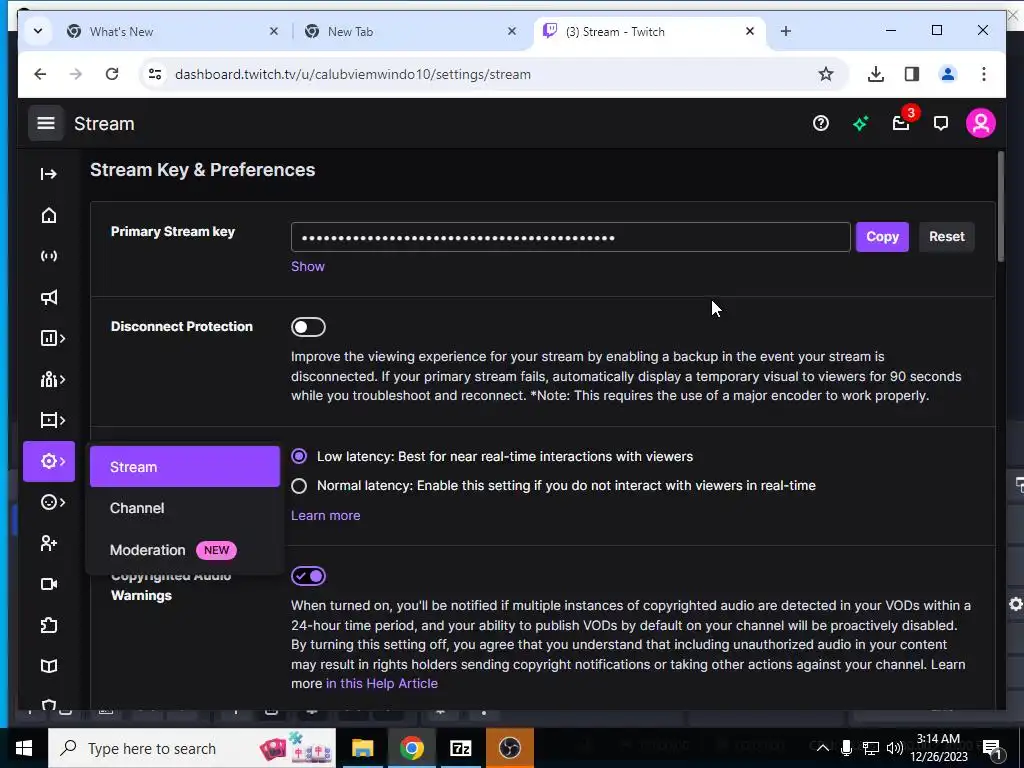Open Chrome three-dot menu

point(984,74)
